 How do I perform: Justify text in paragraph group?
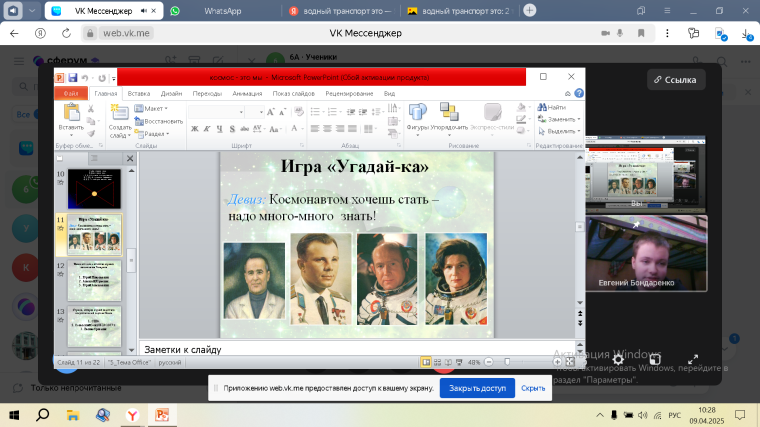click(352, 128)
